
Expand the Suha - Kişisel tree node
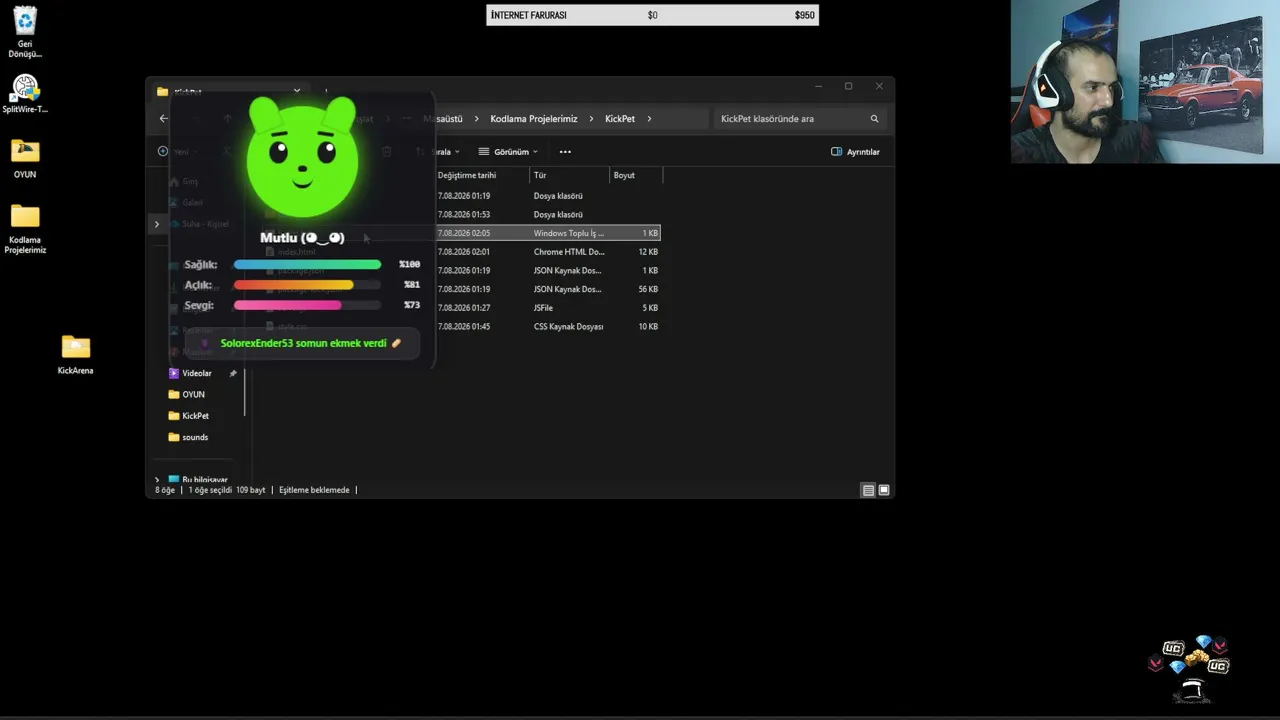[157, 224]
